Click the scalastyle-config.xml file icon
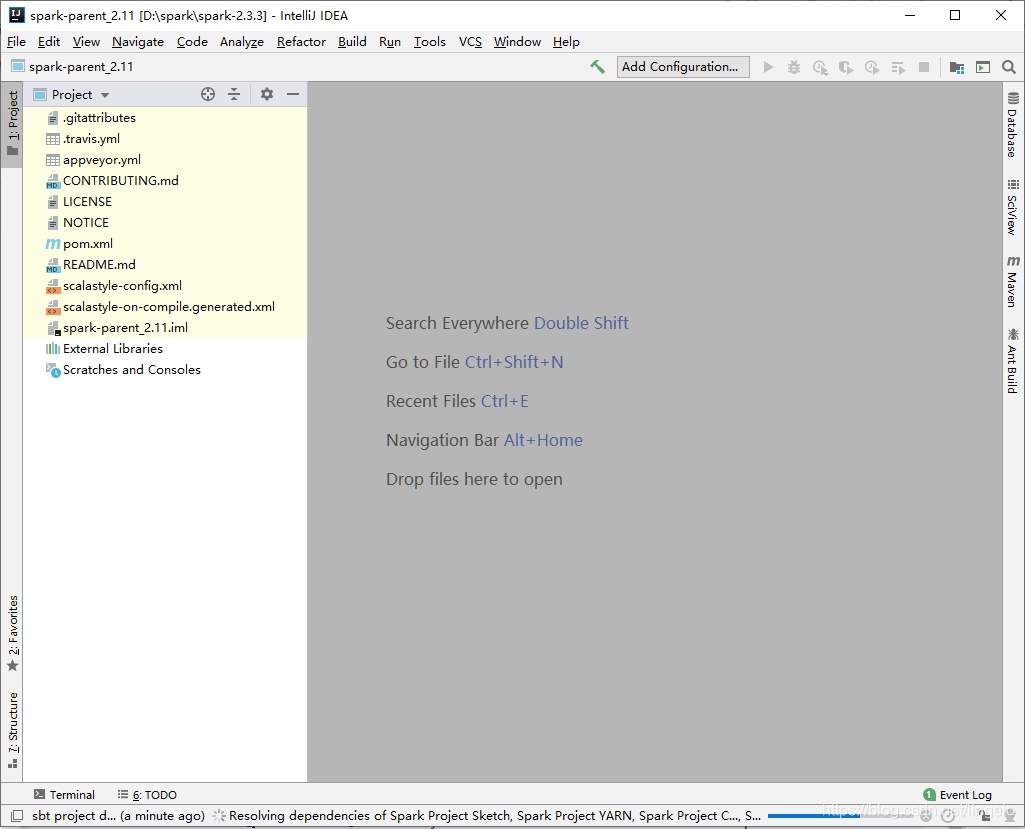The height and width of the screenshot is (829, 1025). (53, 286)
